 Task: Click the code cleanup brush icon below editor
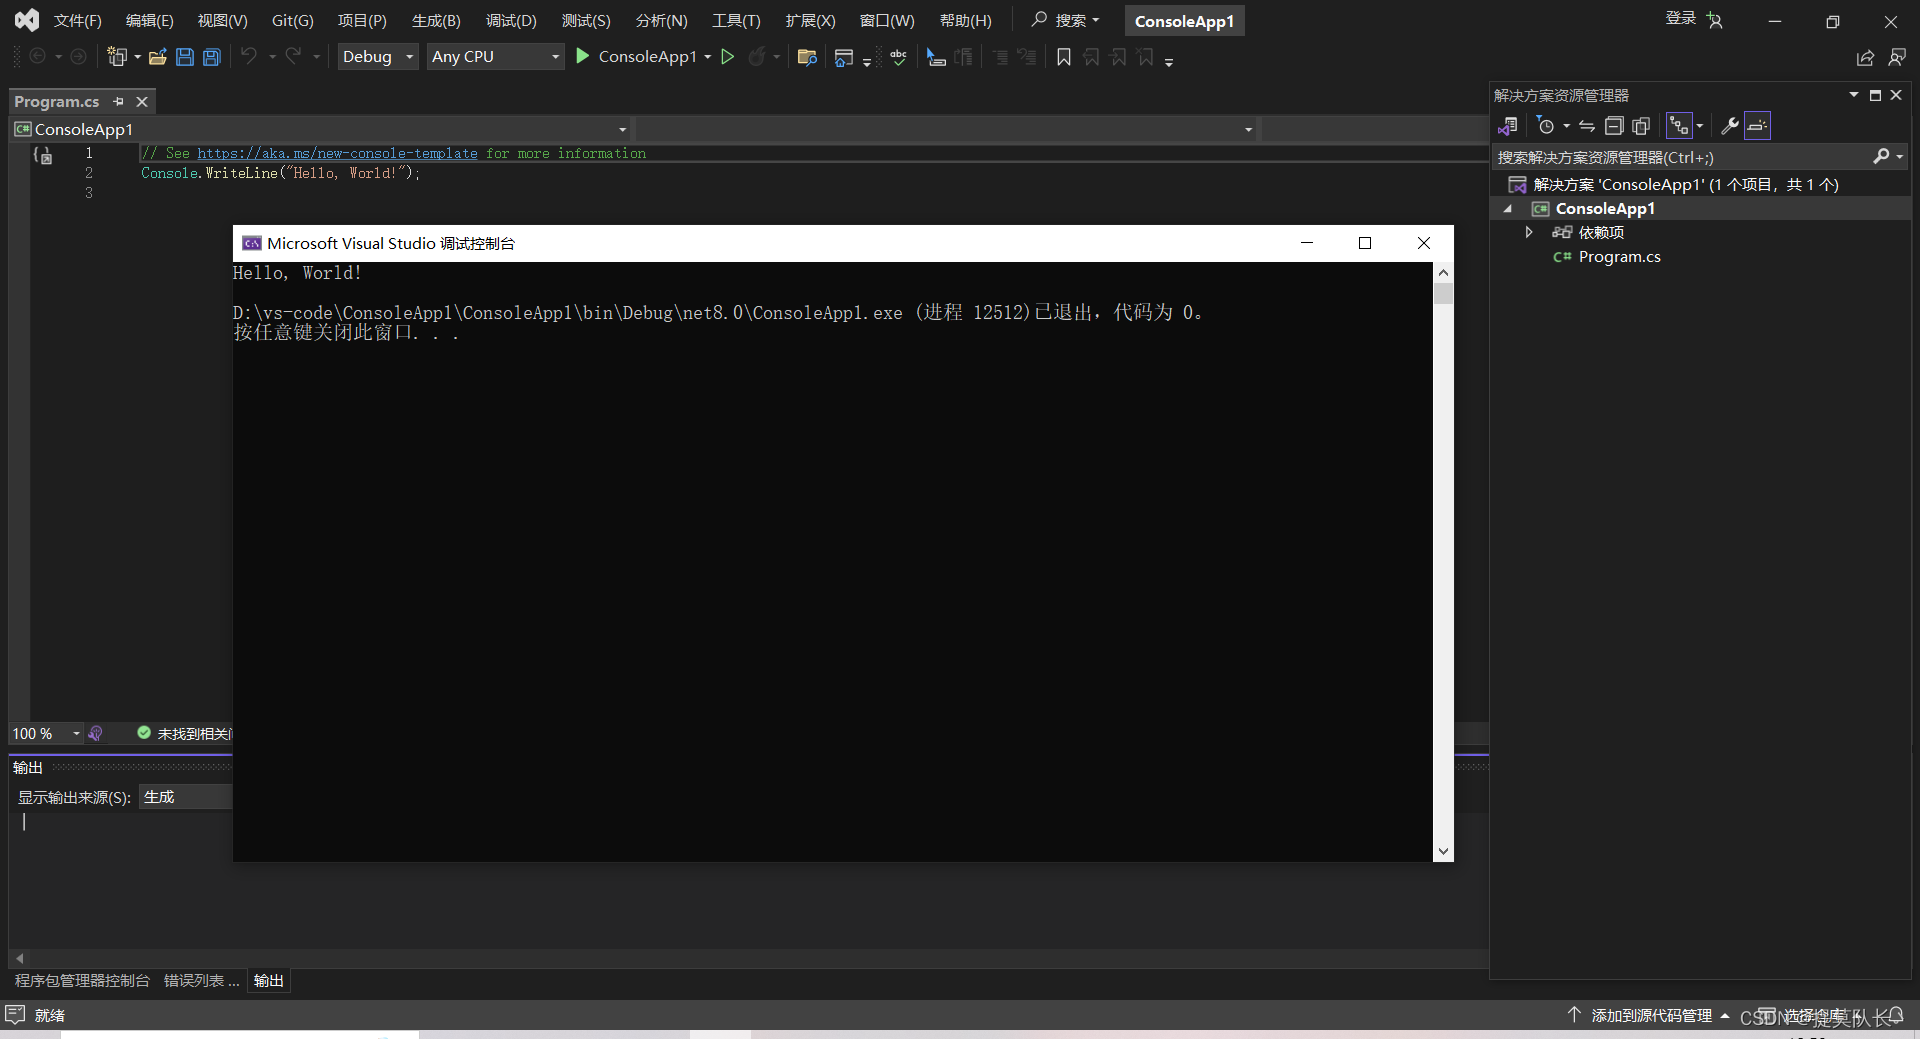coord(95,733)
